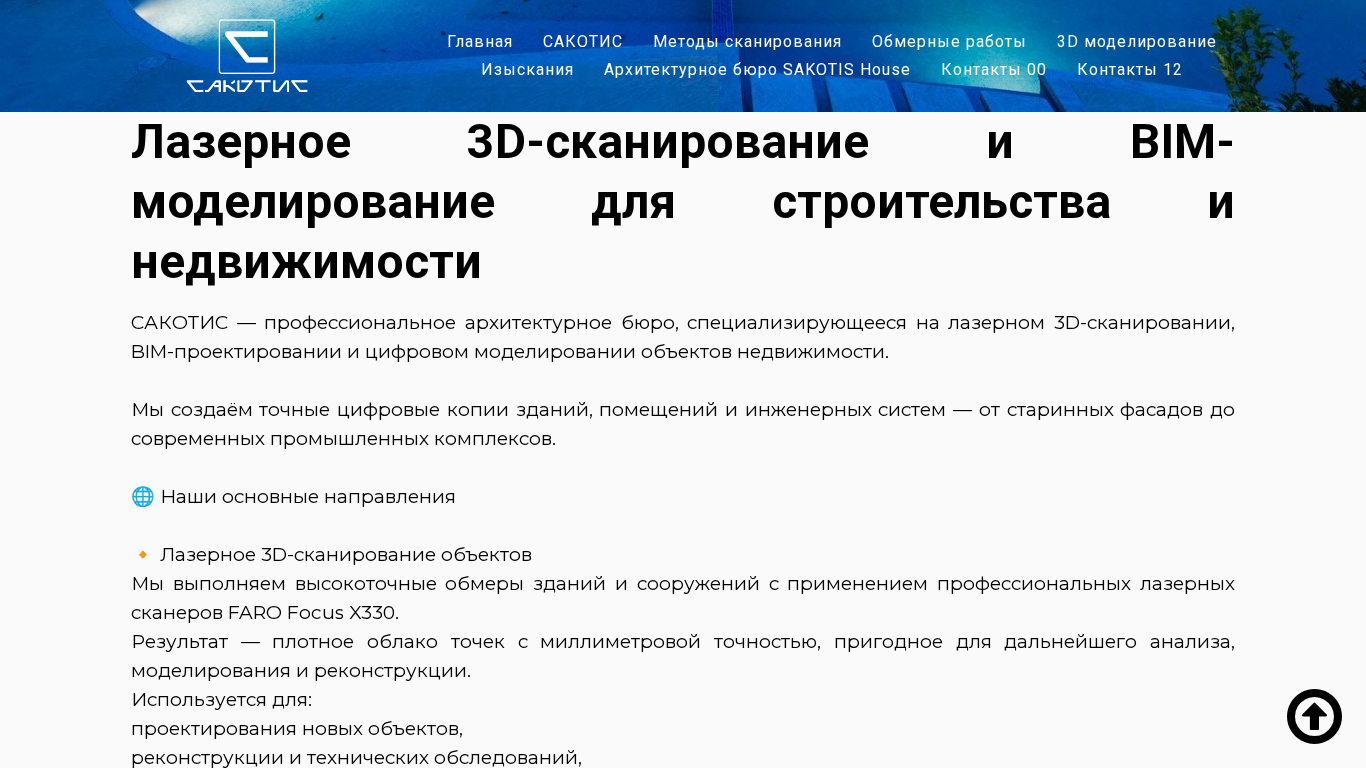Click the line Используется для:
This screenshot has height=768, width=1366.
[221, 700]
